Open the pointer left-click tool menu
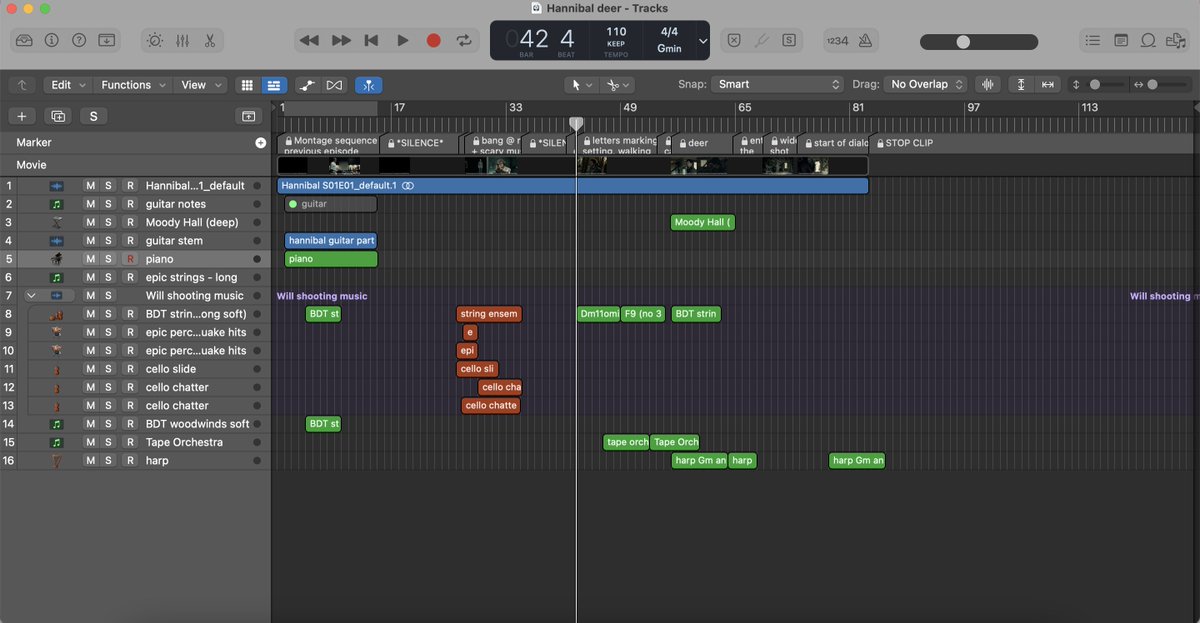 [580, 85]
